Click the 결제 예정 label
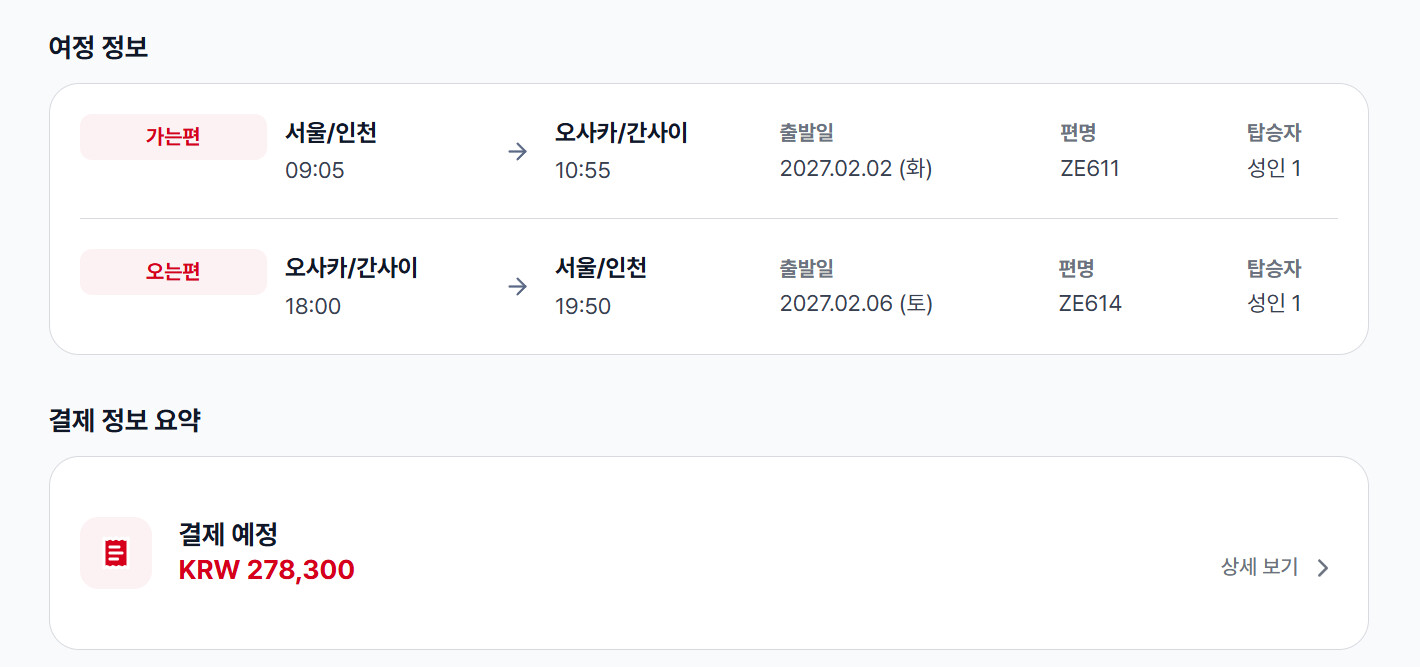 228,534
